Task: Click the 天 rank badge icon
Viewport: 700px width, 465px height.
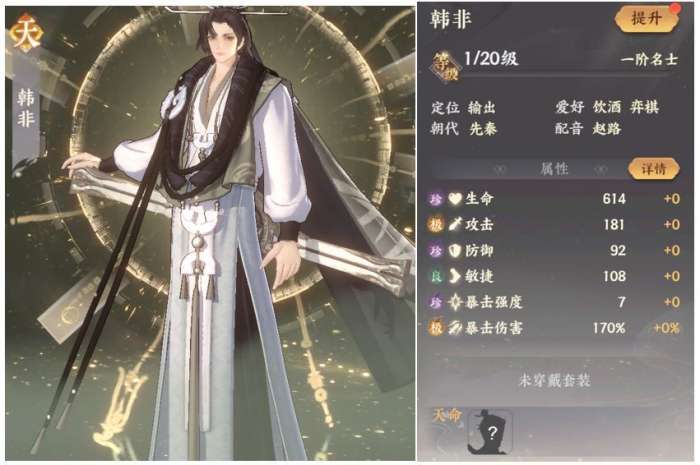Action: (25, 33)
